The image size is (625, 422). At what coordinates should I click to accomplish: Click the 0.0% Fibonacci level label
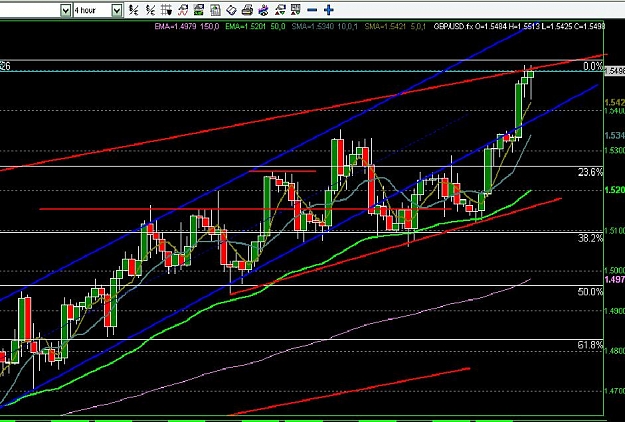pos(593,66)
